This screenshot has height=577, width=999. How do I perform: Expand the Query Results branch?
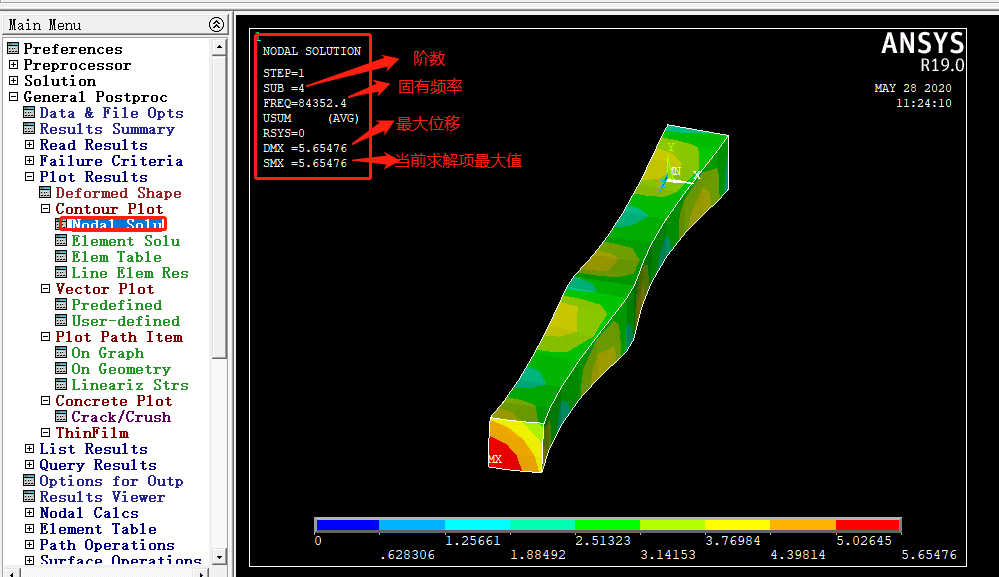[29, 464]
